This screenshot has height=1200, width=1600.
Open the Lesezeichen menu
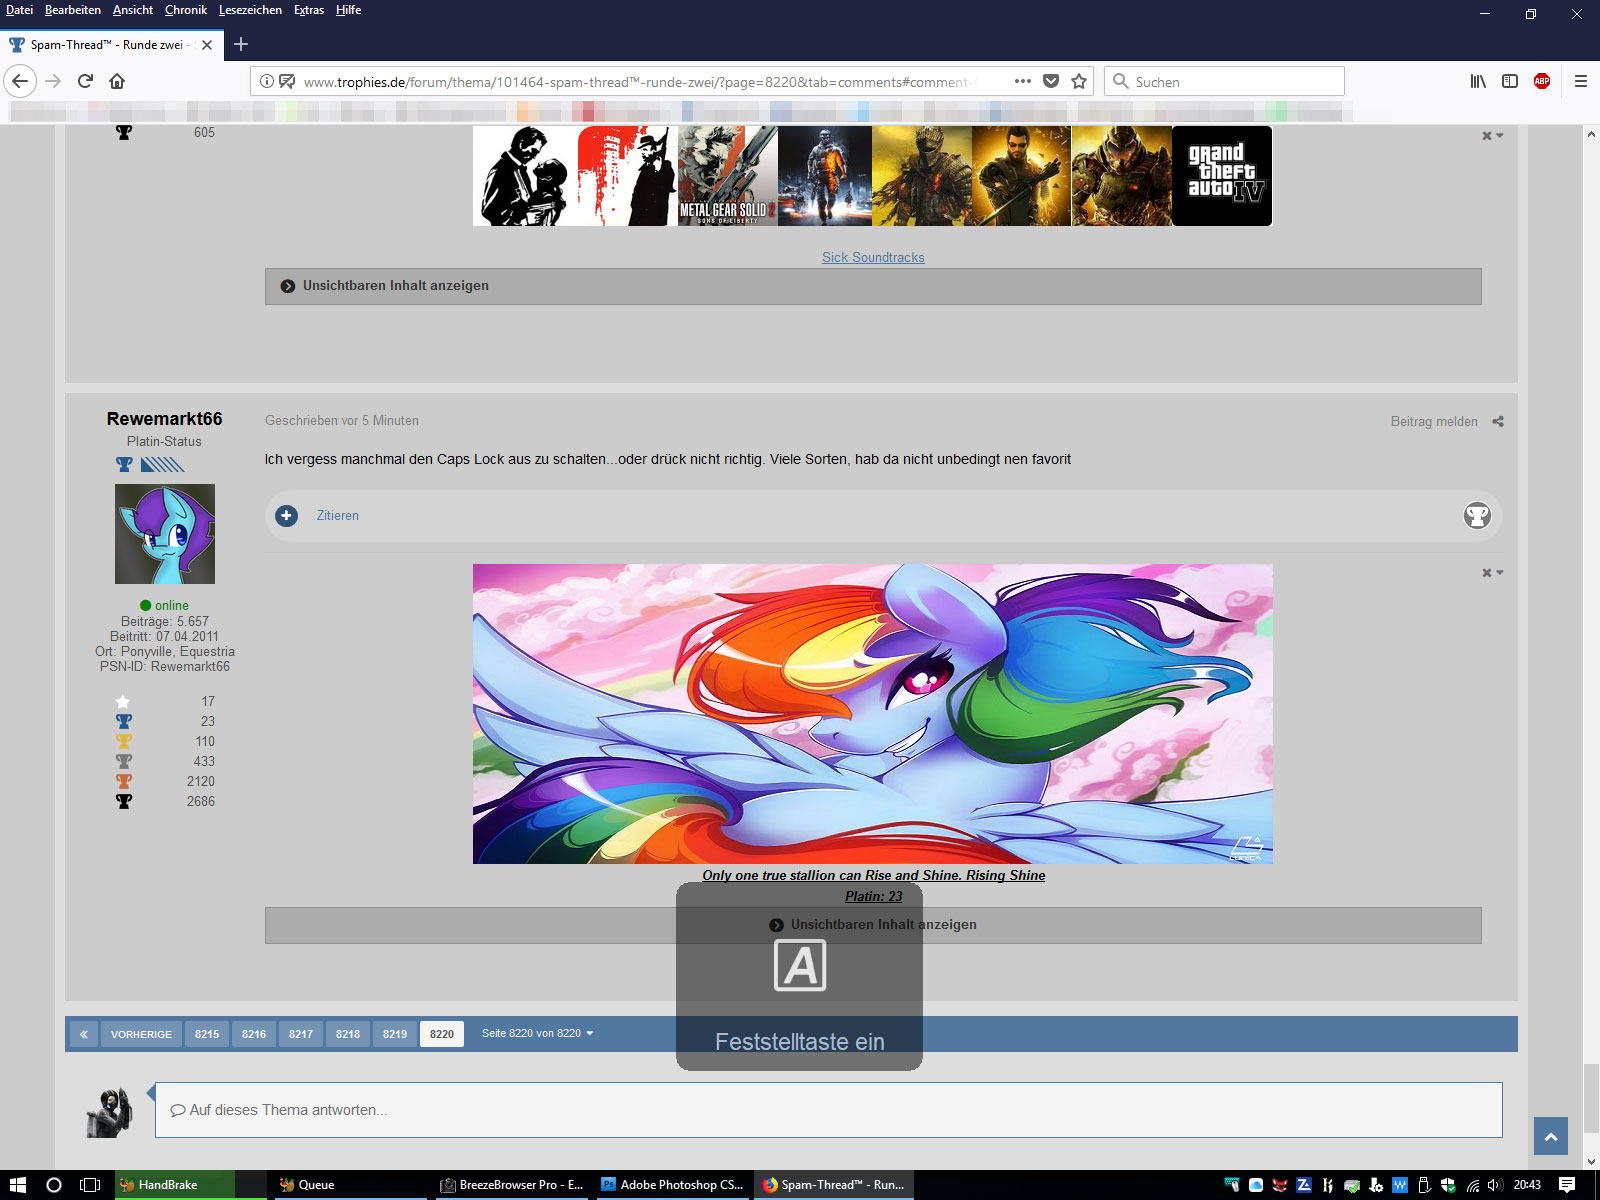tap(250, 10)
